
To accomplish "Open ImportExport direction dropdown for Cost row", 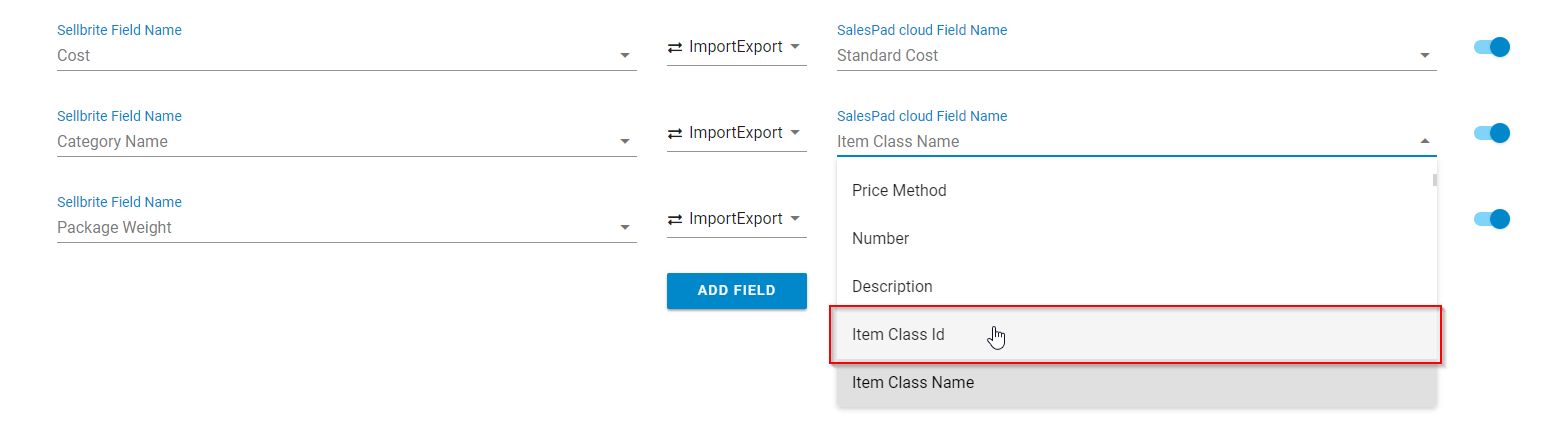I will tap(794, 47).
